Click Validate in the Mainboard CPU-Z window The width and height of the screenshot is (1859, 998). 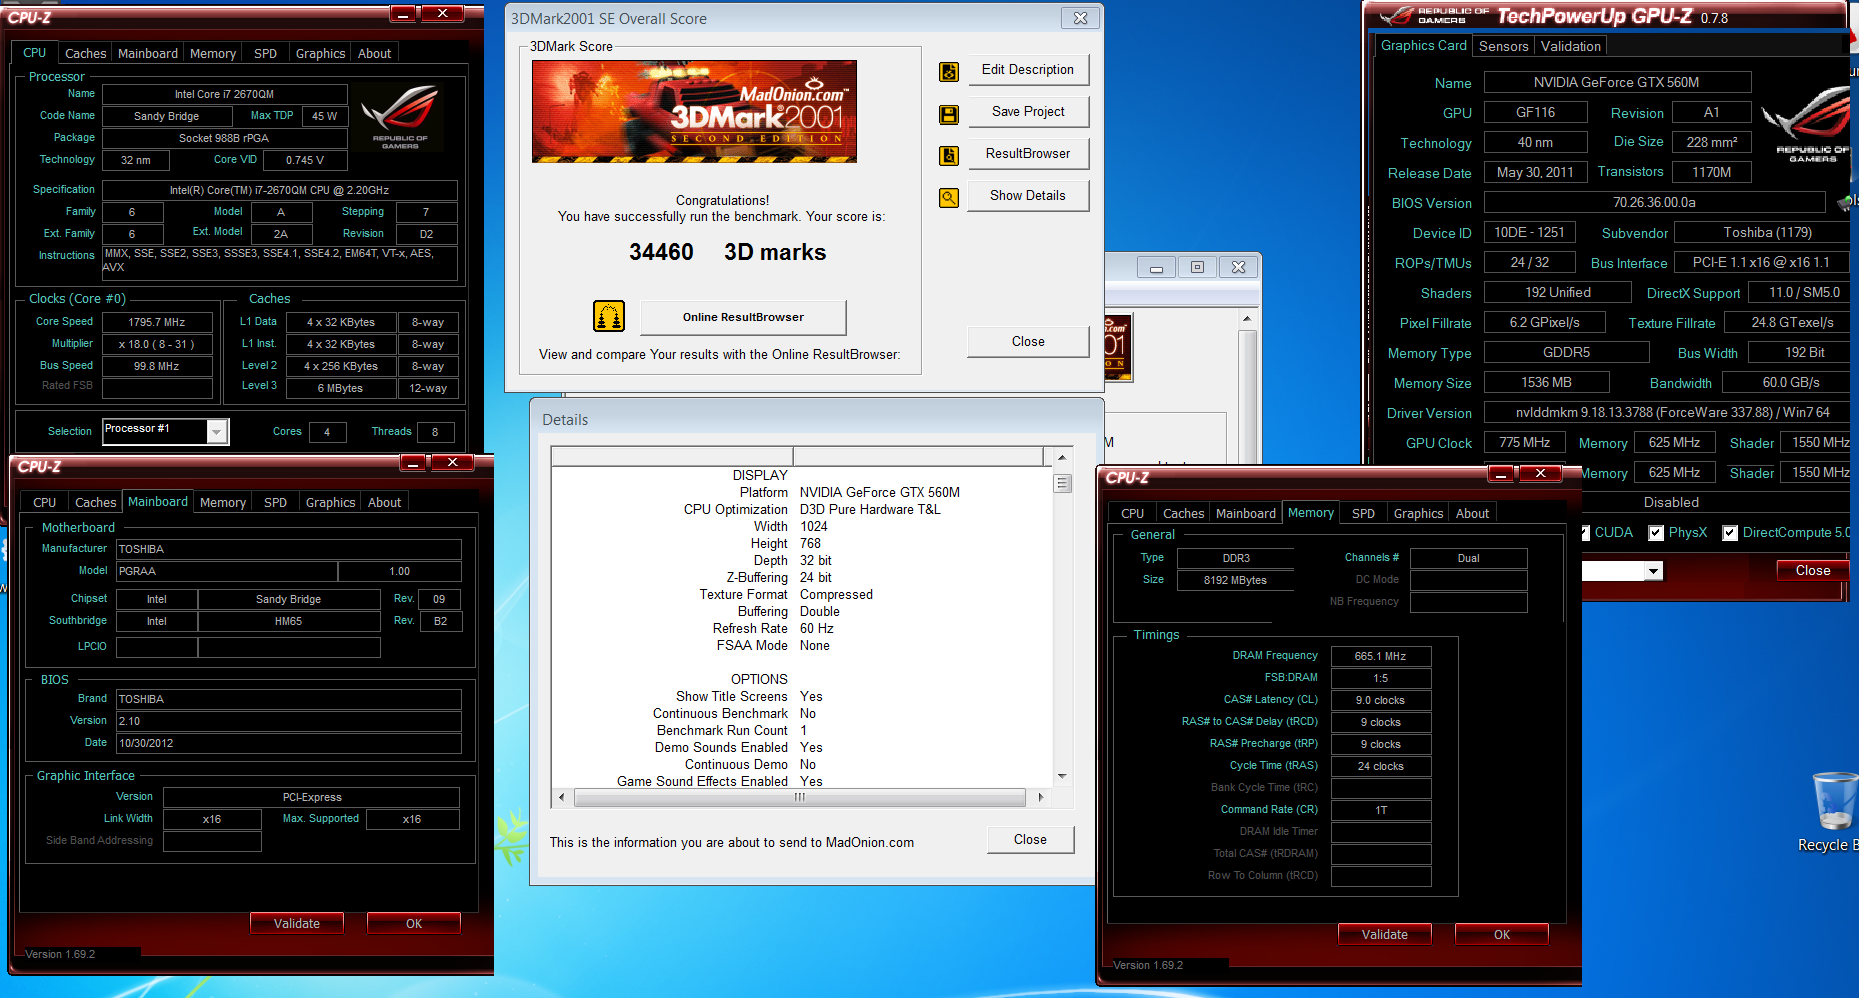[297, 923]
